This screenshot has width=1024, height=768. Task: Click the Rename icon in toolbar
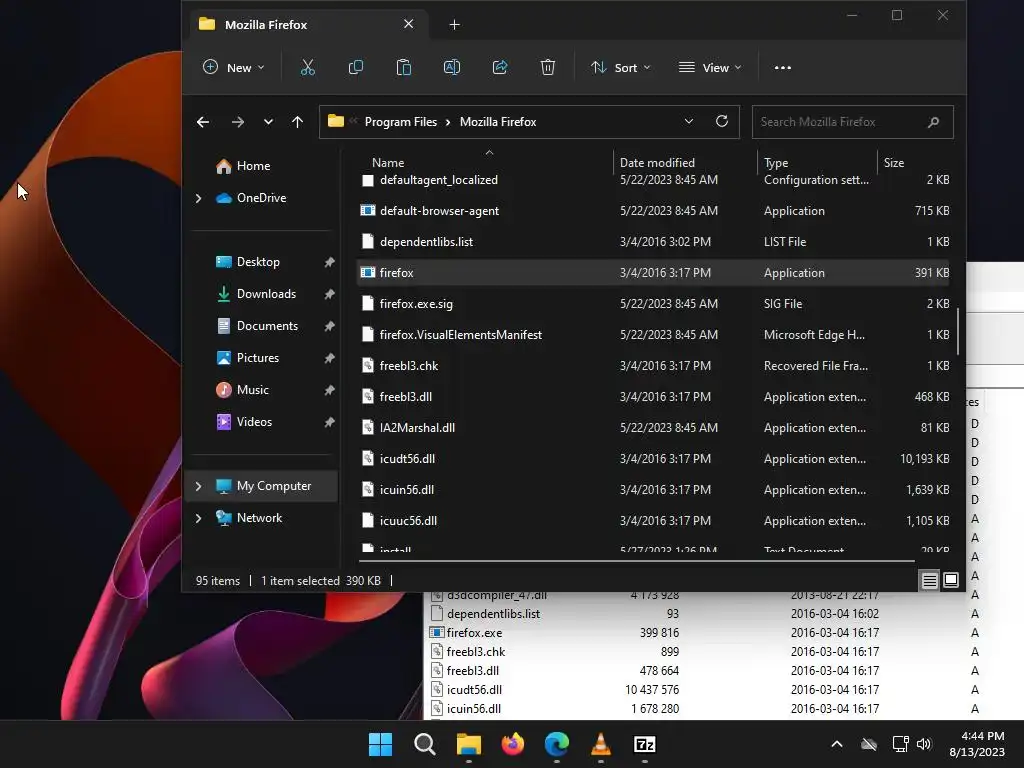coord(452,67)
